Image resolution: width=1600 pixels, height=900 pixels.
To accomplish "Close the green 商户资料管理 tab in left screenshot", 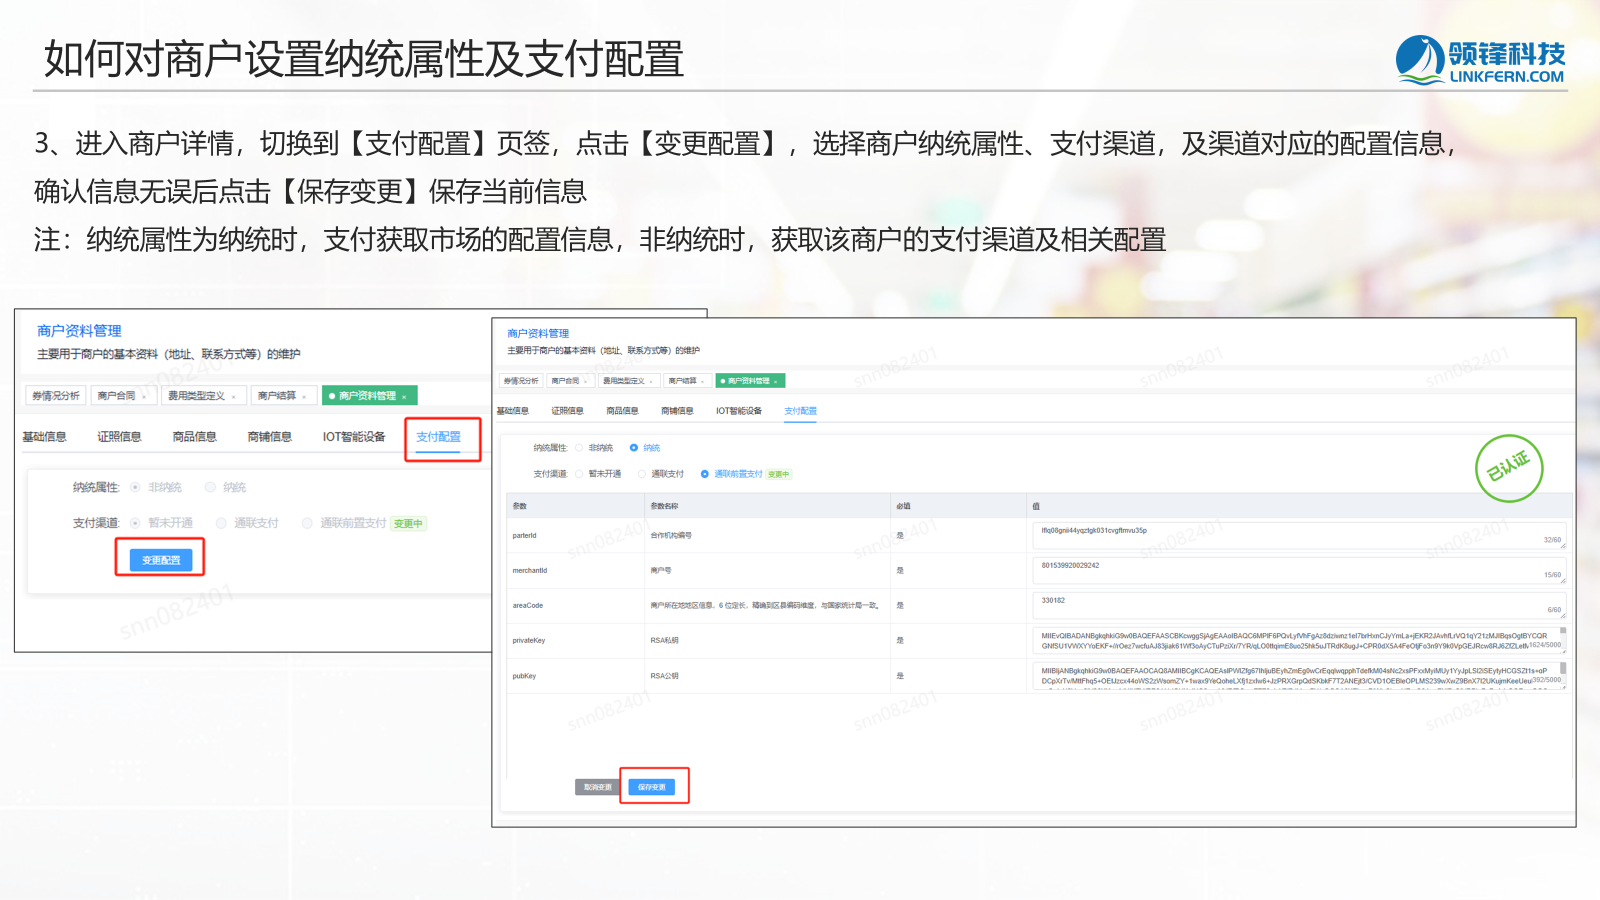I will pyautogui.click(x=404, y=397).
